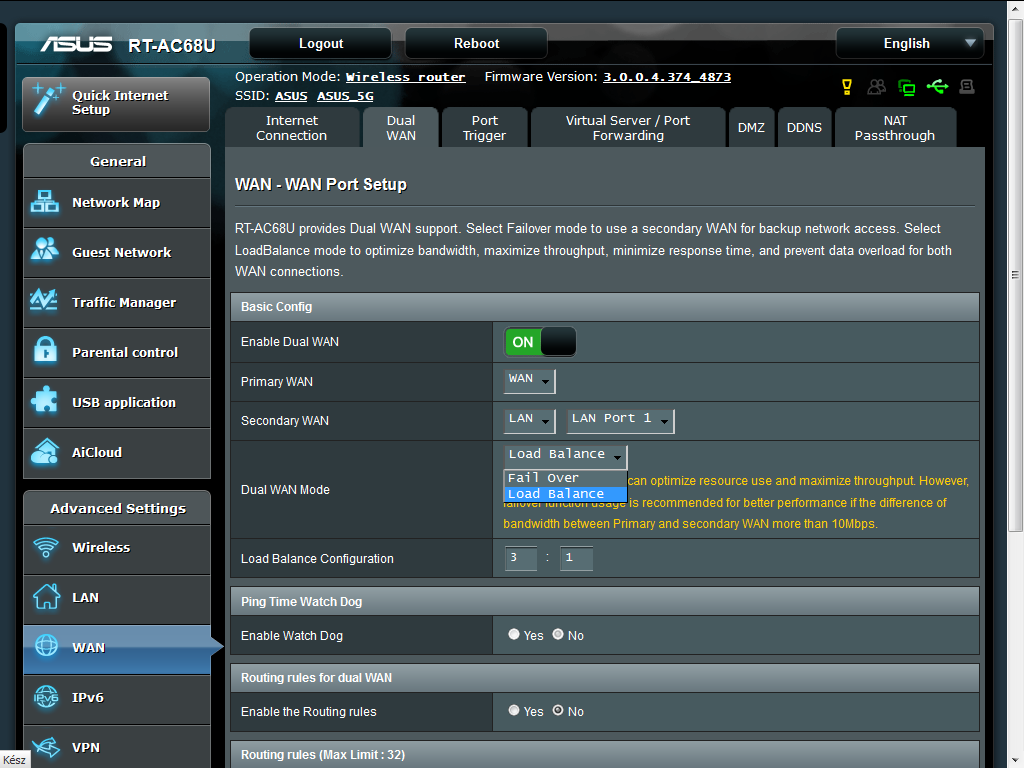Click the scrollbar up arrow
This screenshot has height=768, width=1024.
pos(1015,9)
